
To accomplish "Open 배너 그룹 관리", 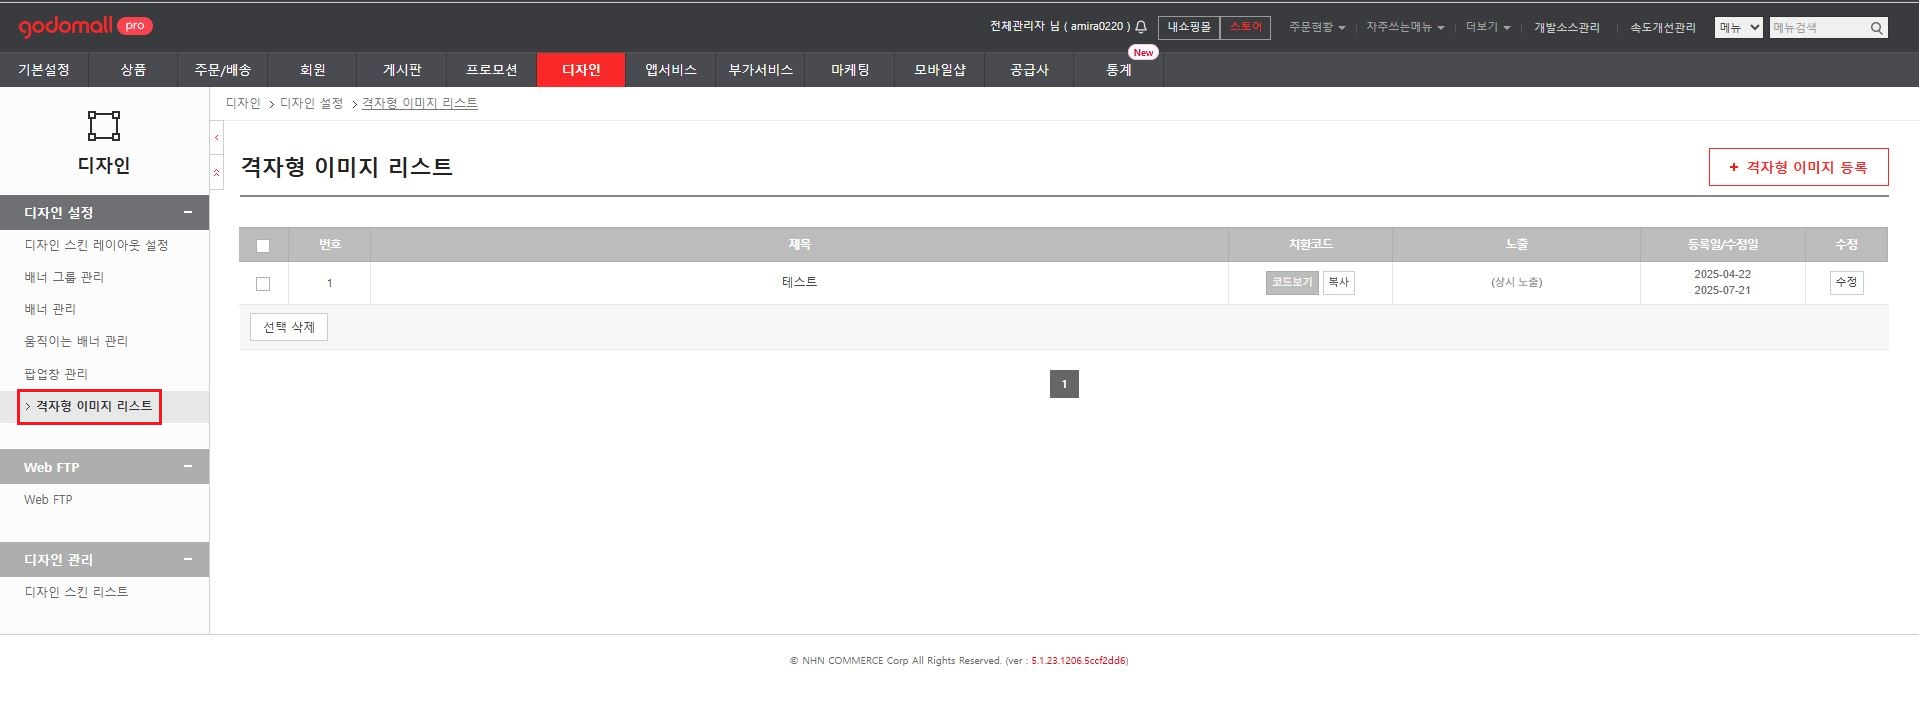I will (x=64, y=277).
